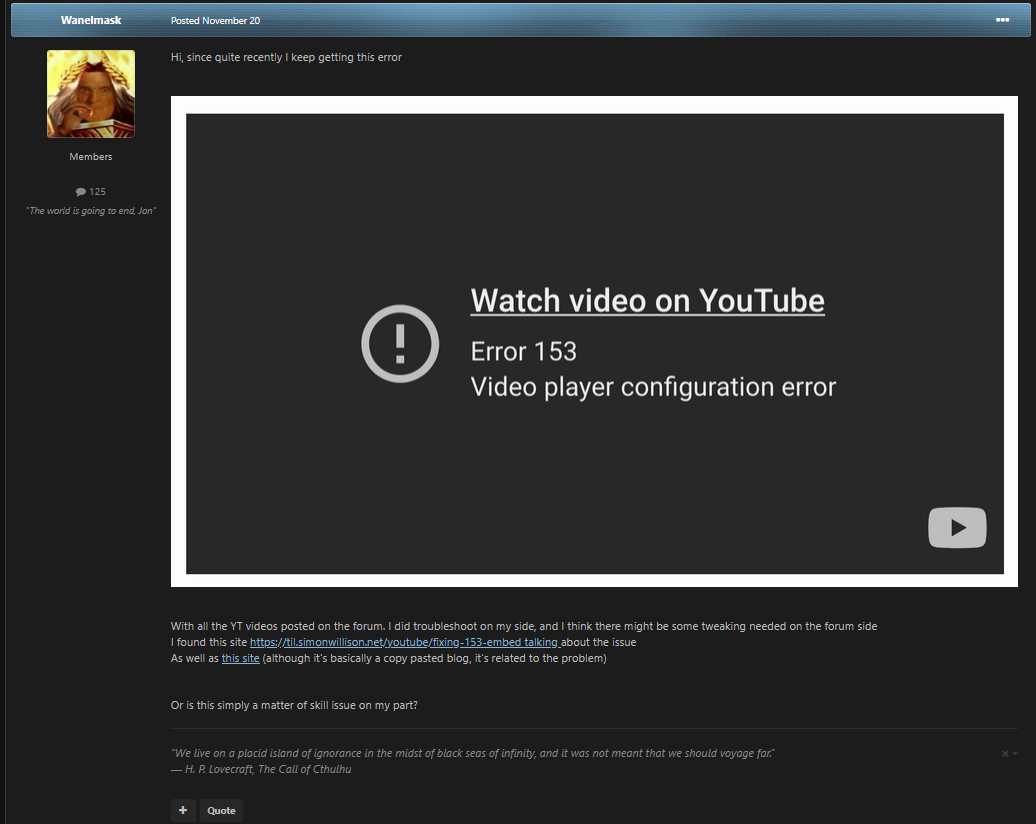
Task: Click the "Error 153" text
Action: [x=523, y=352]
